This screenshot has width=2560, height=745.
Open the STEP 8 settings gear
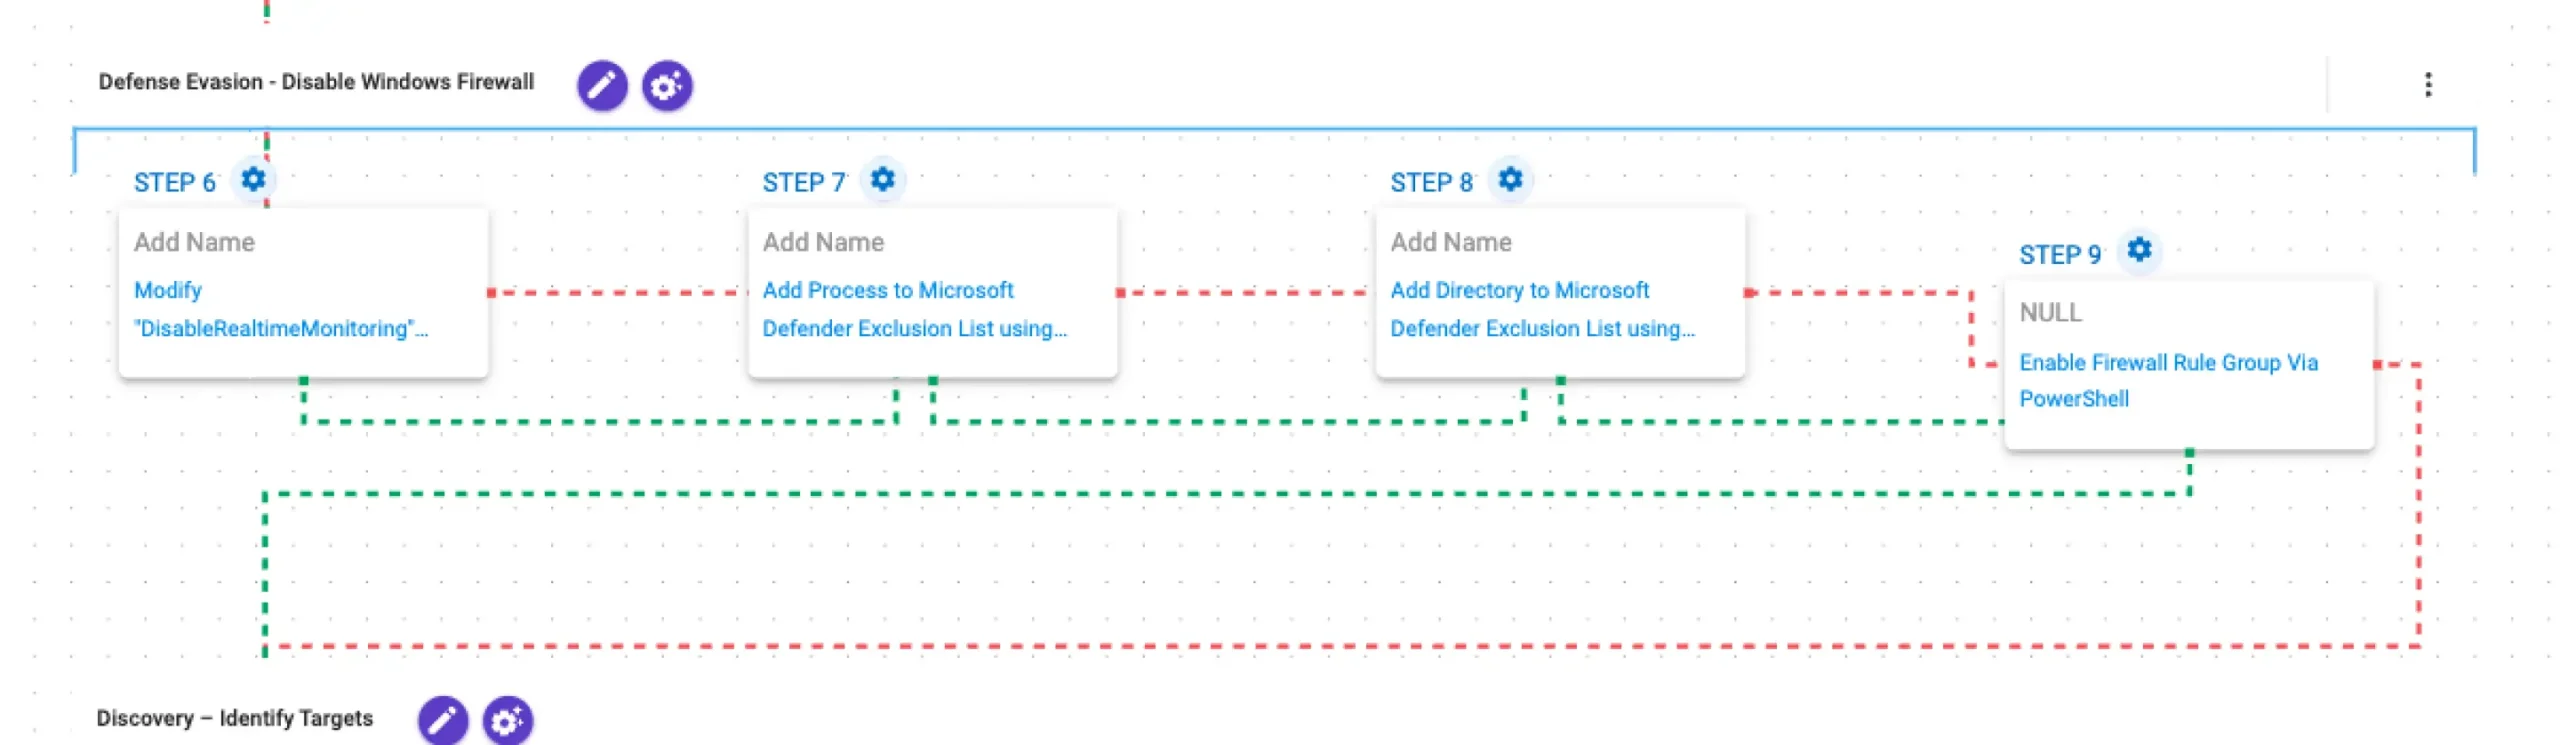[1509, 179]
